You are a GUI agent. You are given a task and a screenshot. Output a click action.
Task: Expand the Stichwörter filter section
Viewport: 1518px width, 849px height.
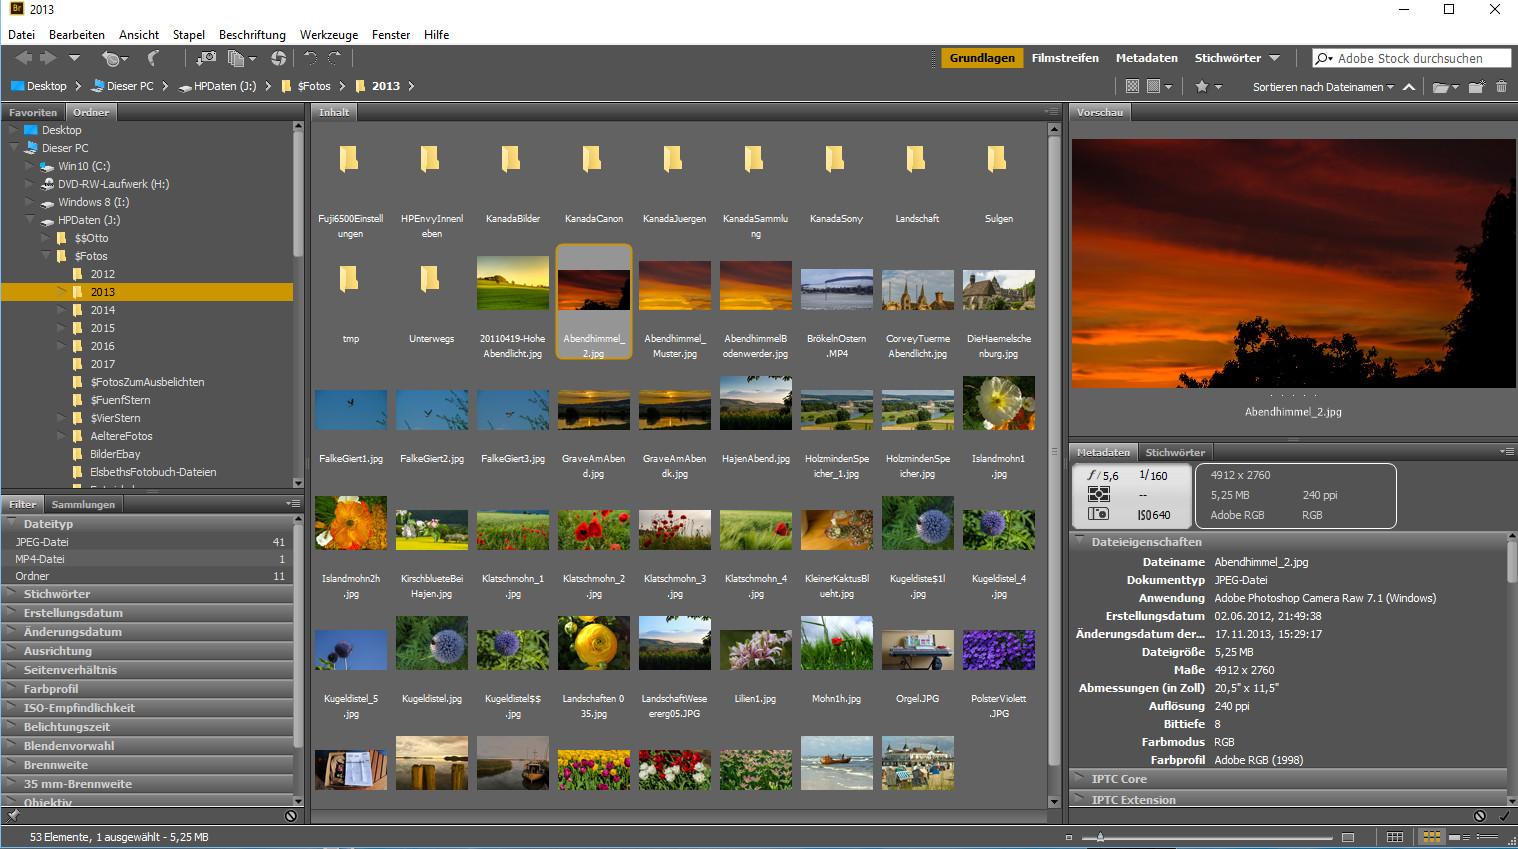tap(13, 594)
